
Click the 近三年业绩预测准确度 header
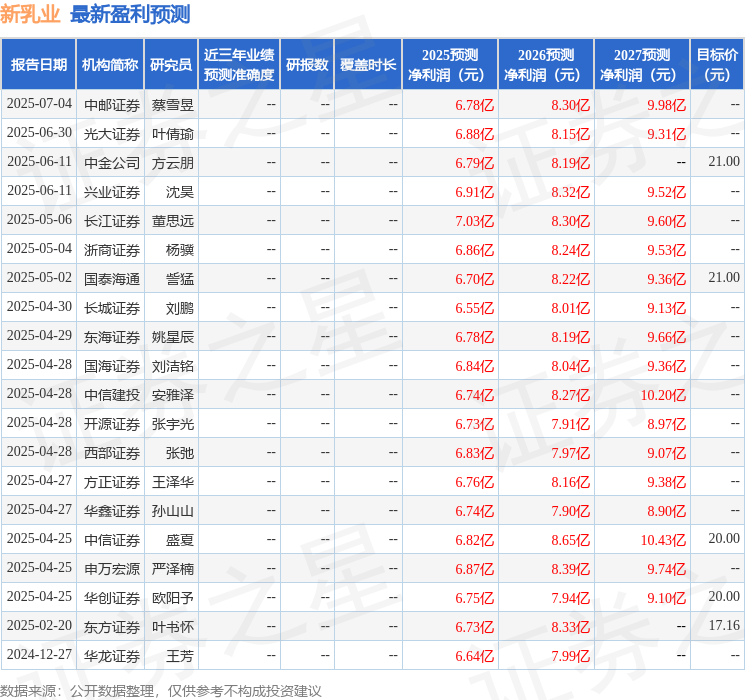click(x=239, y=65)
